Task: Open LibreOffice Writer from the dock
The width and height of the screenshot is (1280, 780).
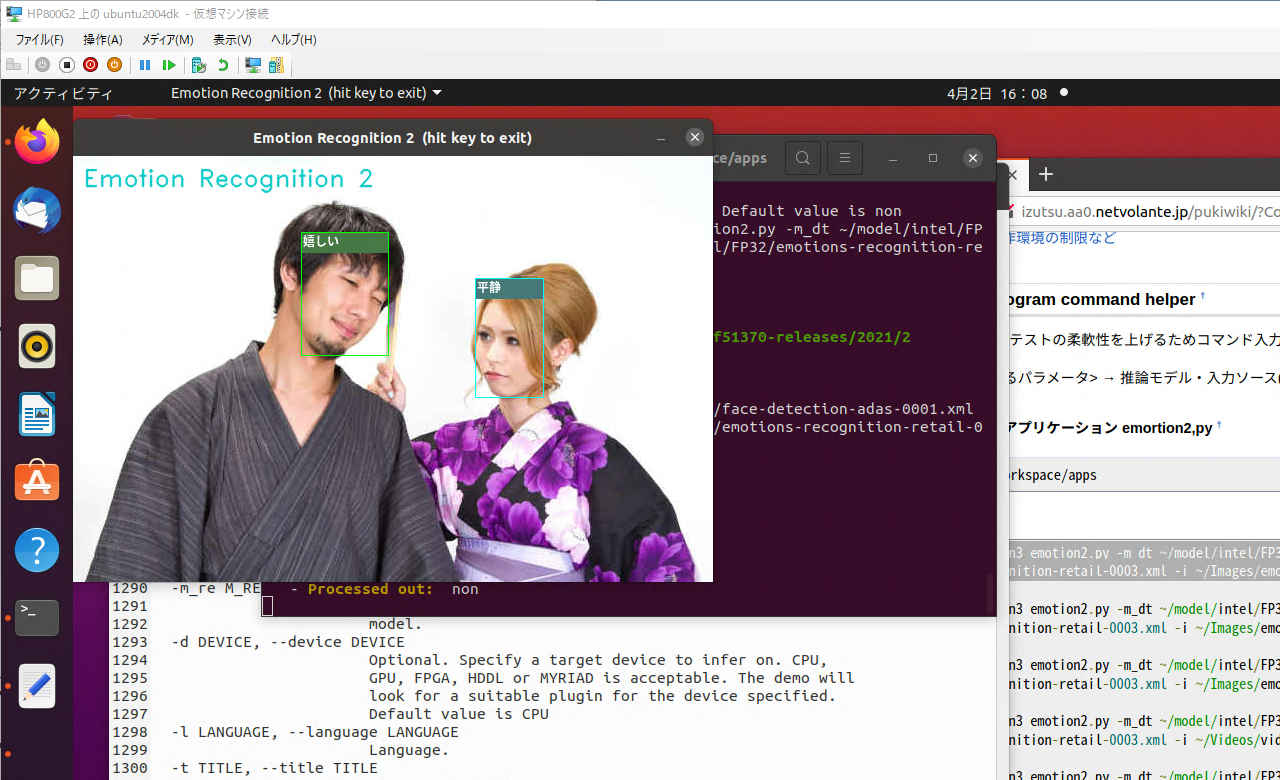Action: click(37, 414)
